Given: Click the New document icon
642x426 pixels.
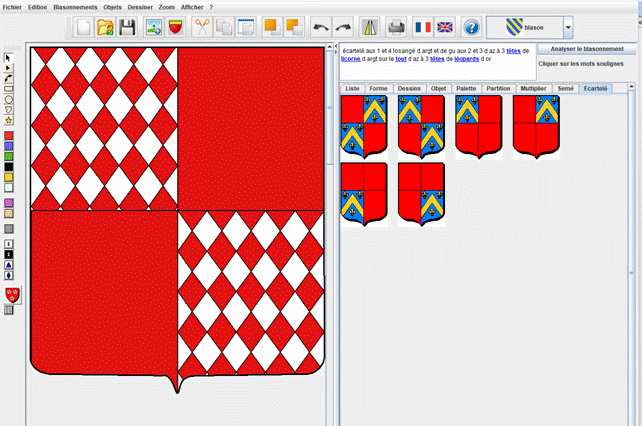Looking at the screenshot, I should coord(83,27).
